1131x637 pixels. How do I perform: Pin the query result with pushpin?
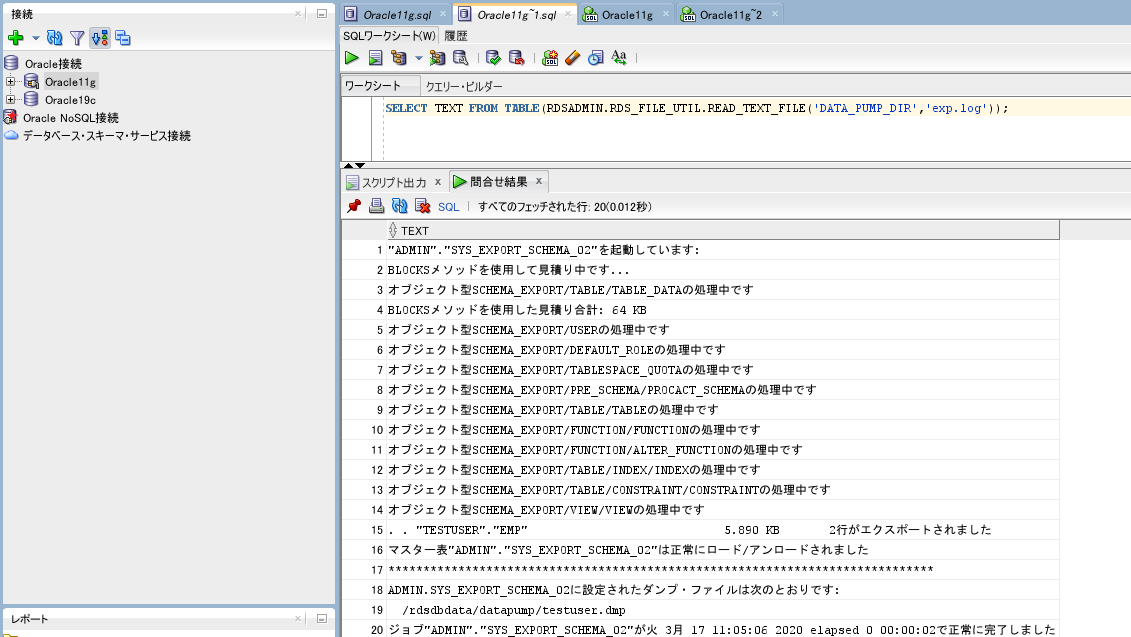click(x=353, y=206)
